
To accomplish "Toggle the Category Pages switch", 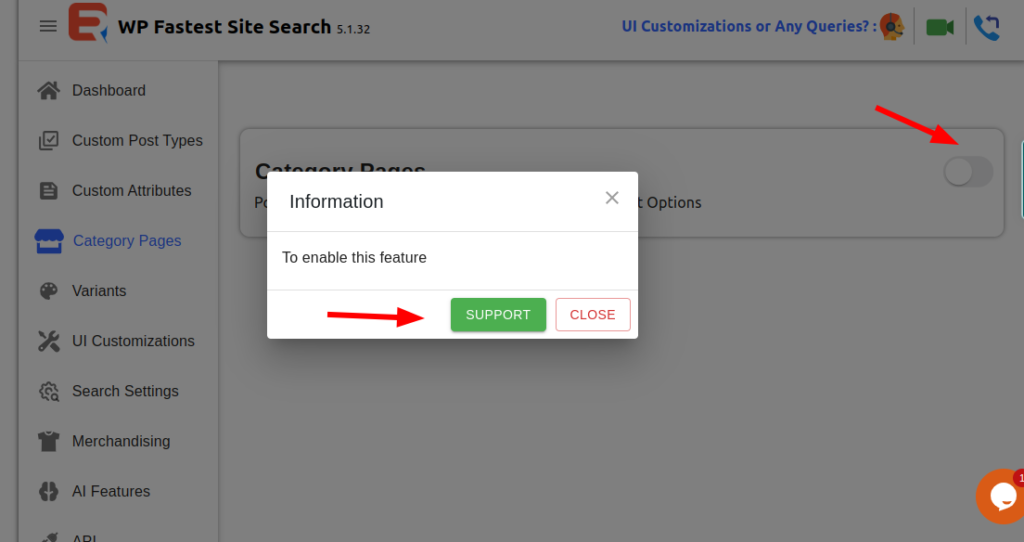I will (x=968, y=172).
